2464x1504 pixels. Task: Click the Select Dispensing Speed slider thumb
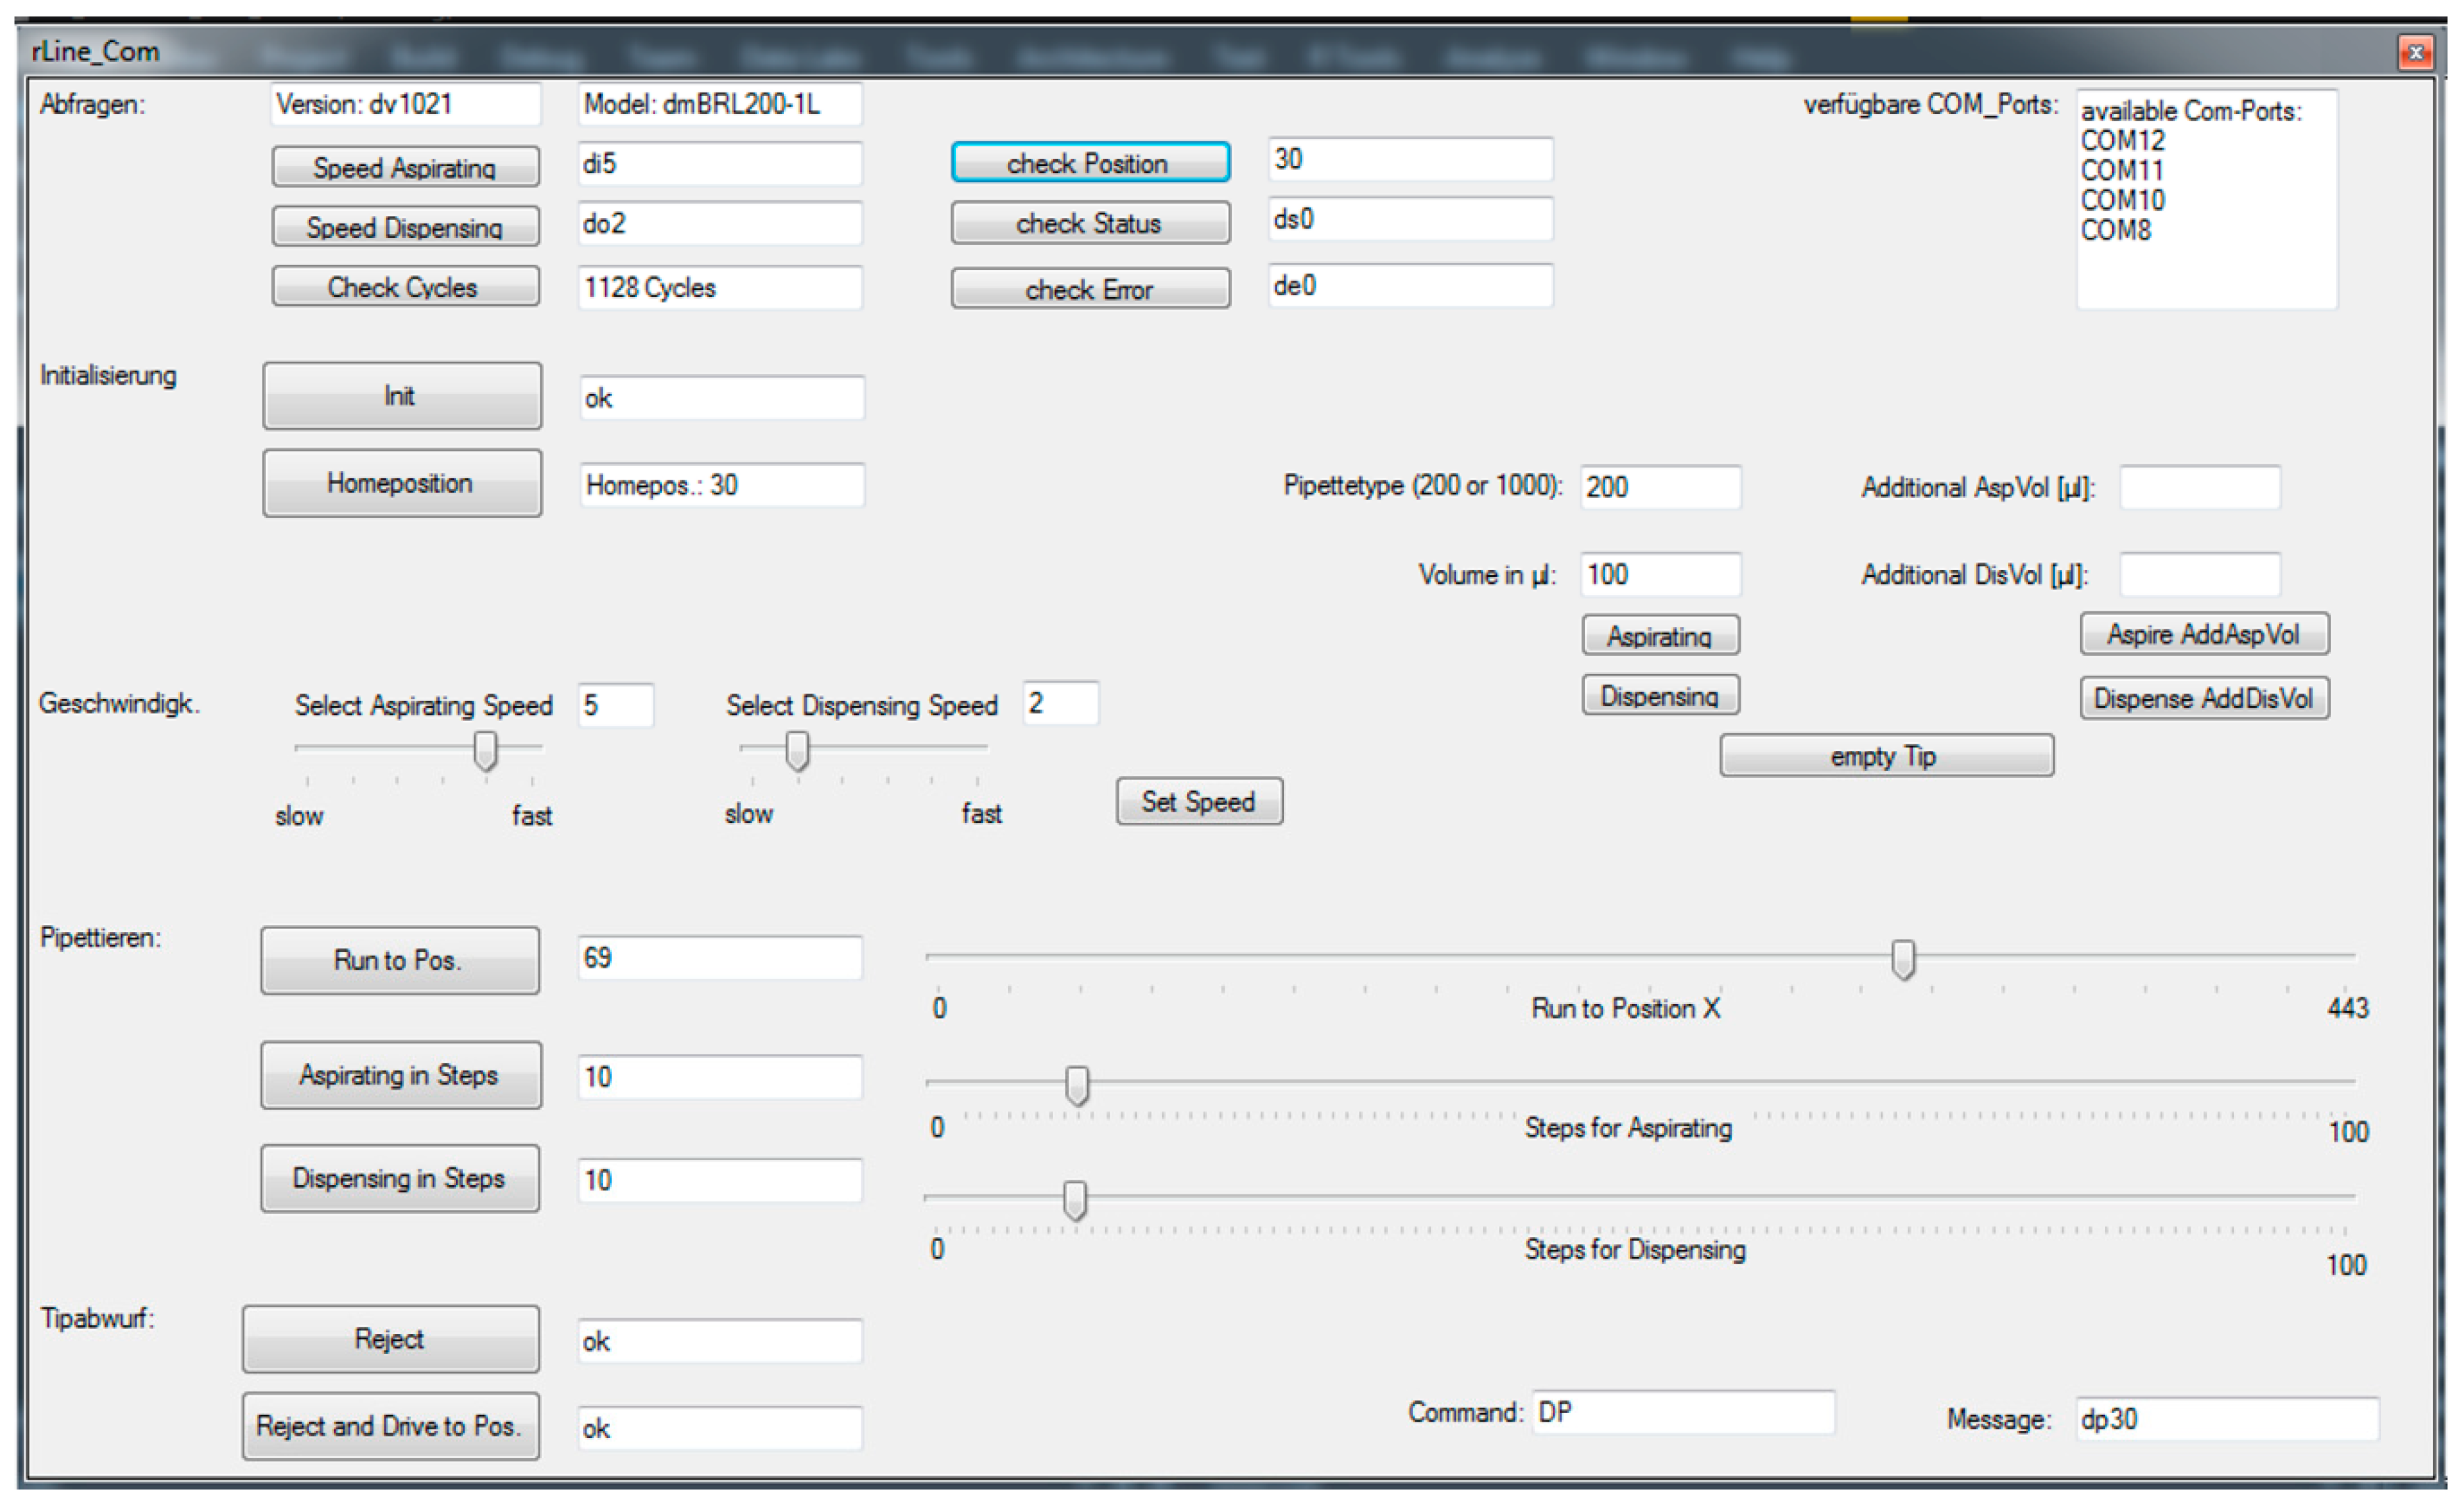pyautogui.click(x=797, y=750)
